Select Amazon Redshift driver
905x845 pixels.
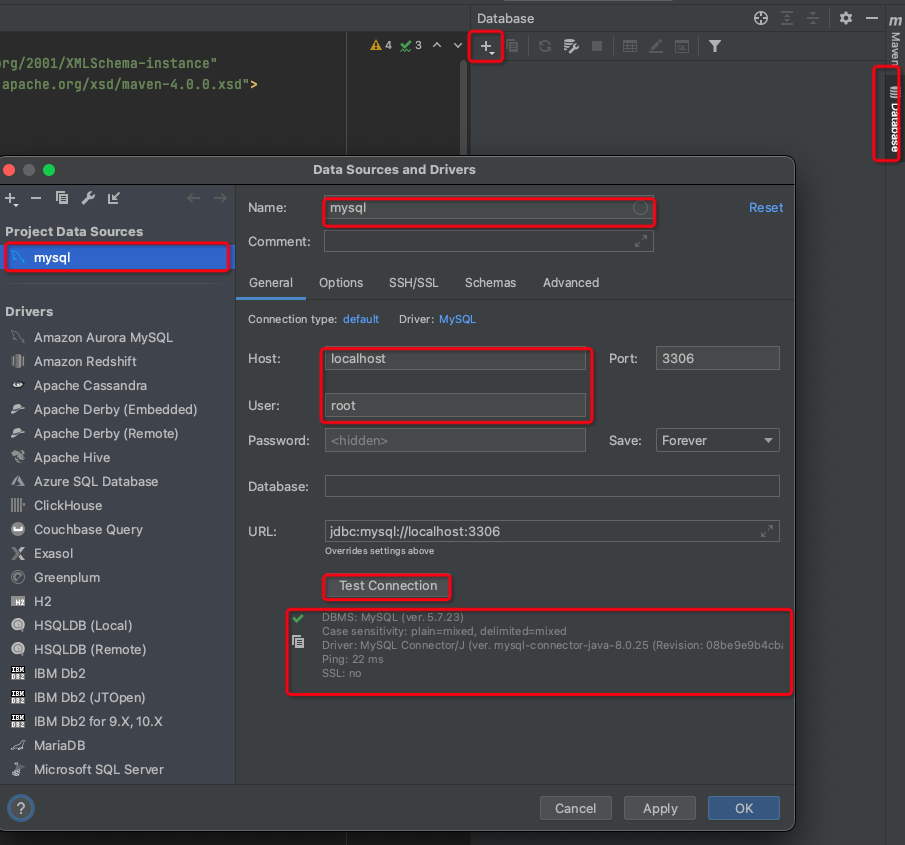coord(85,361)
